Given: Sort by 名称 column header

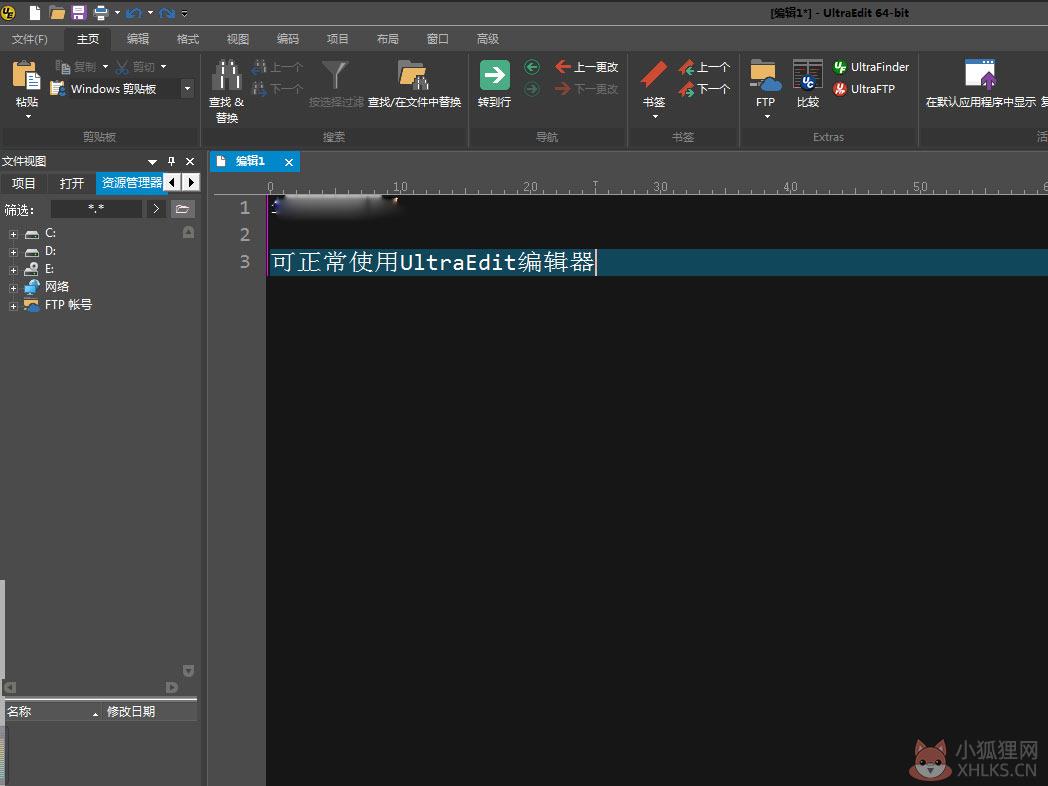Looking at the screenshot, I should [x=52, y=712].
